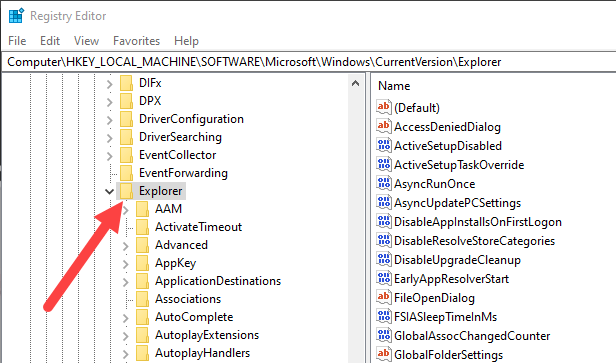Select the EventCollector folder icon
The image size is (616, 363).
pyautogui.click(x=126, y=156)
